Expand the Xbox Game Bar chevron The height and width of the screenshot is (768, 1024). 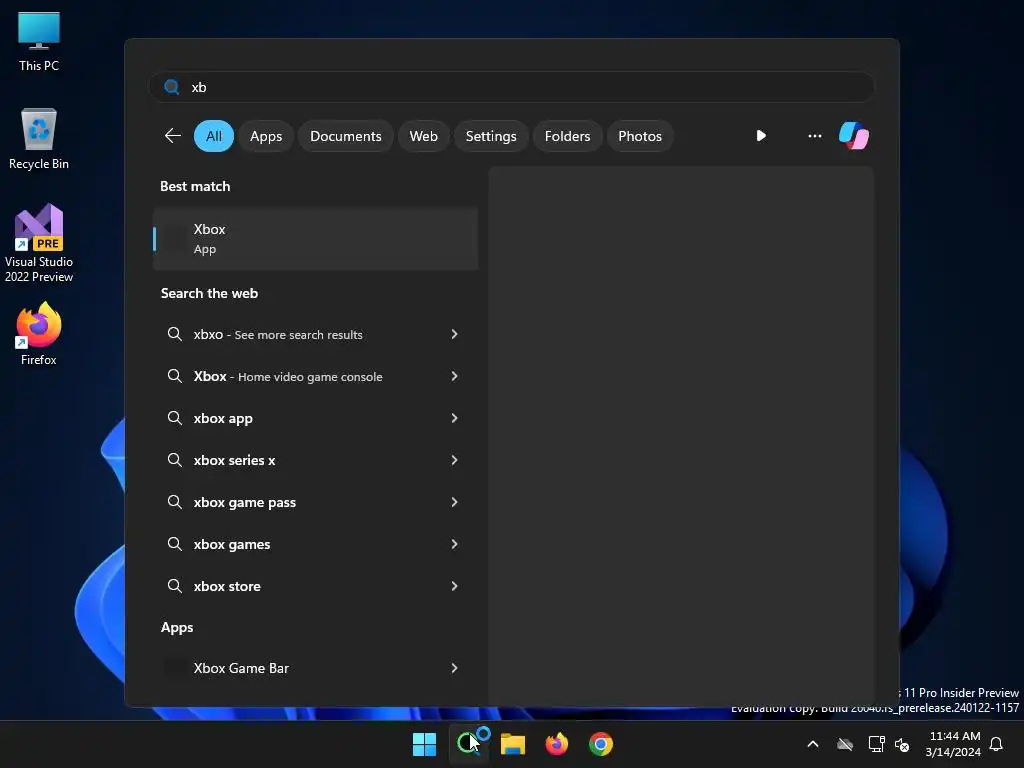(x=455, y=668)
